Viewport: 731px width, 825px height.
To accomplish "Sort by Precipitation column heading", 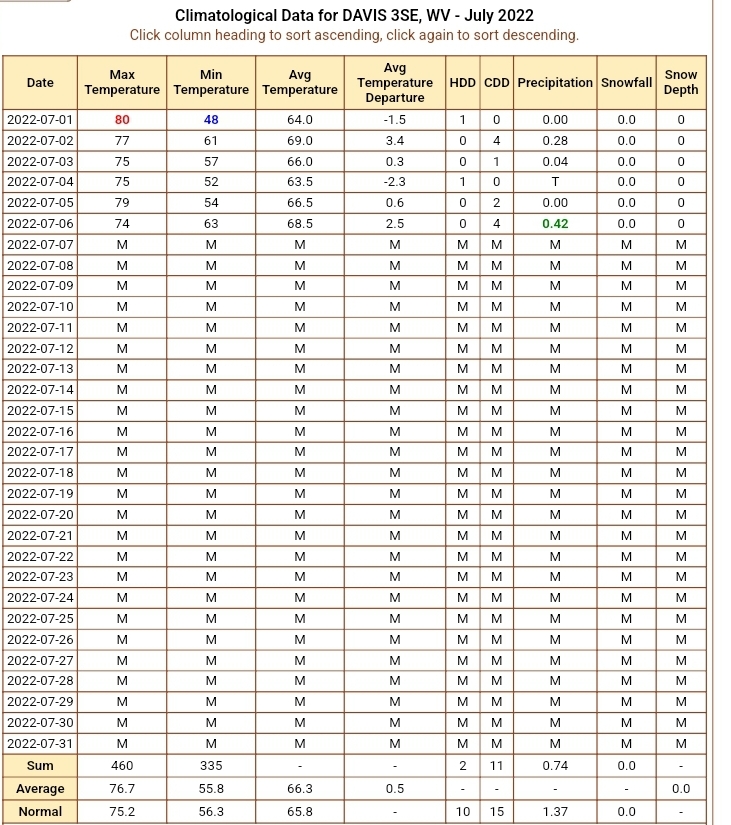I will click(555, 83).
